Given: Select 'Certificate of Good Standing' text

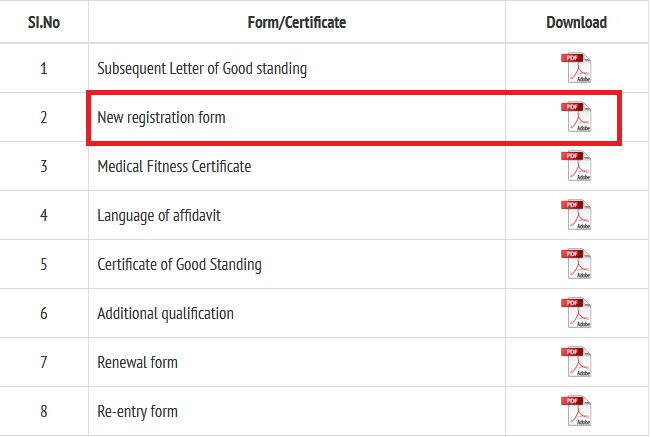Looking at the screenshot, I should (179, 264).
